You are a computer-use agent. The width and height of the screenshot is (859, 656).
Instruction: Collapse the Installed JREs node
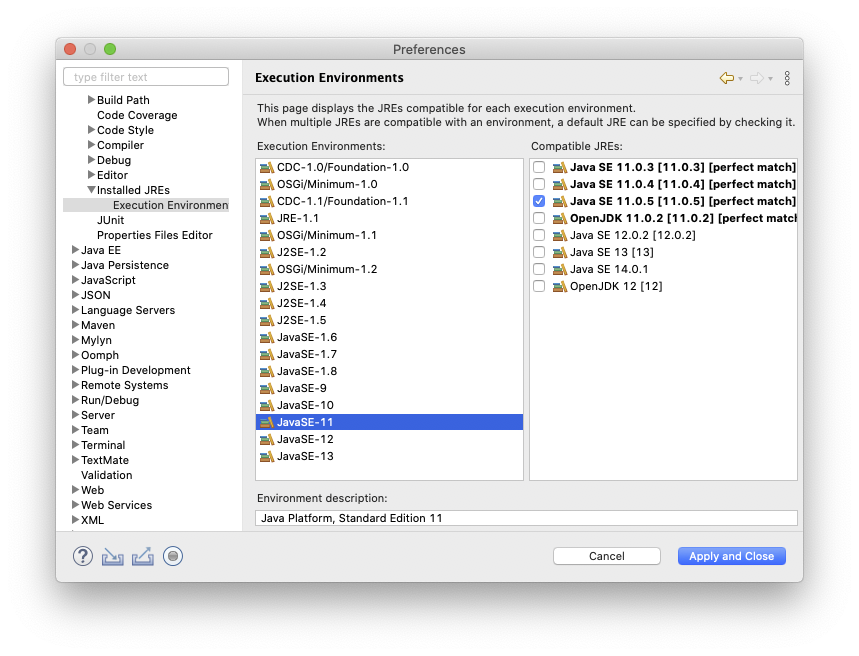click(91, 190)
